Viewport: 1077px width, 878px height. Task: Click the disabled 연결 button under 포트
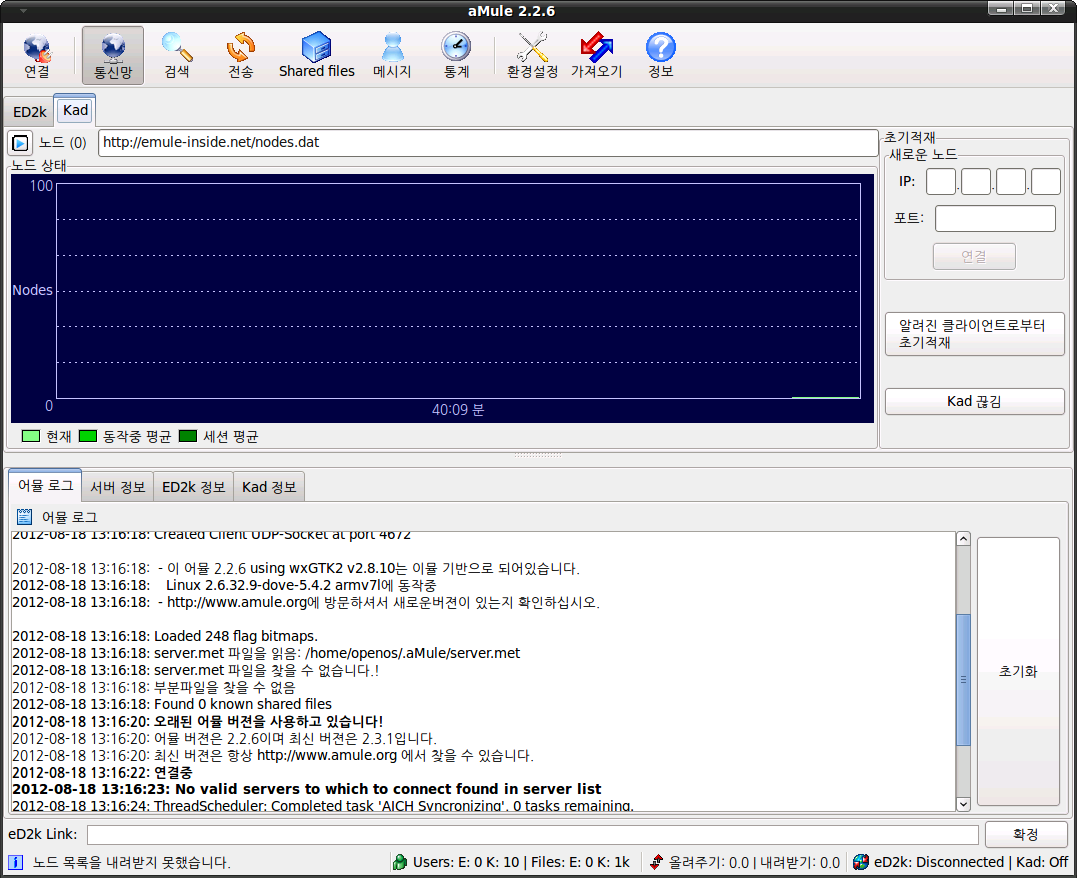point(973,256)
